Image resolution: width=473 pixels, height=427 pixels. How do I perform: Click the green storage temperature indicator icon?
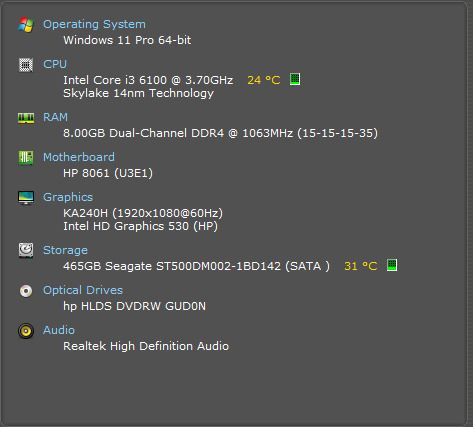click(x=392, y=265)
